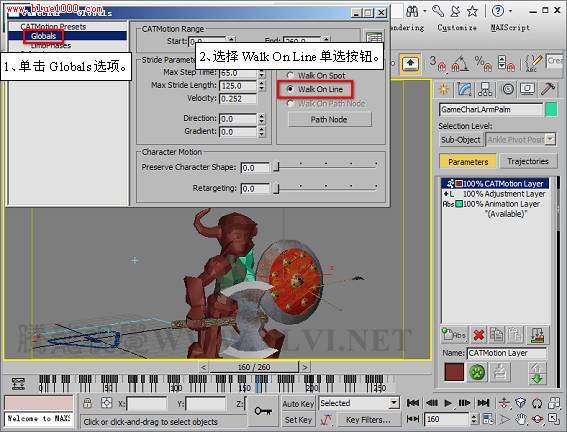Select the 100% Adjustment Layer row
The width and height of the screenshot is (567, 432).
click(x=495, y=194)
